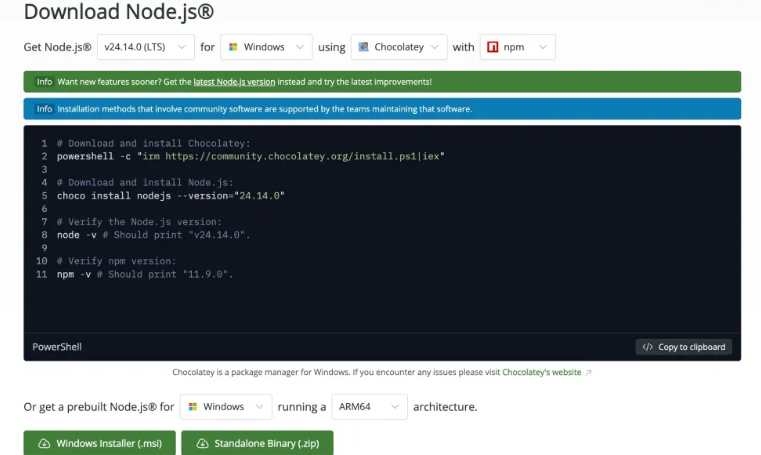Viewport: 761px width, 455px height.
Task: Click the '# Verify the Node.js version:' comment
Action: (x=139, y=222)
